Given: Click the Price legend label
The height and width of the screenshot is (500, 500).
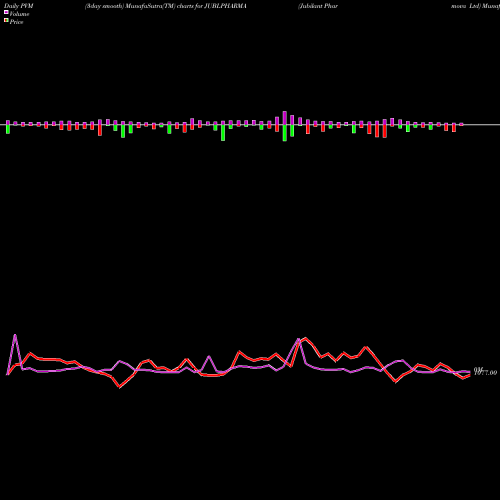Looking at the screenshot, I should point(16,22).
